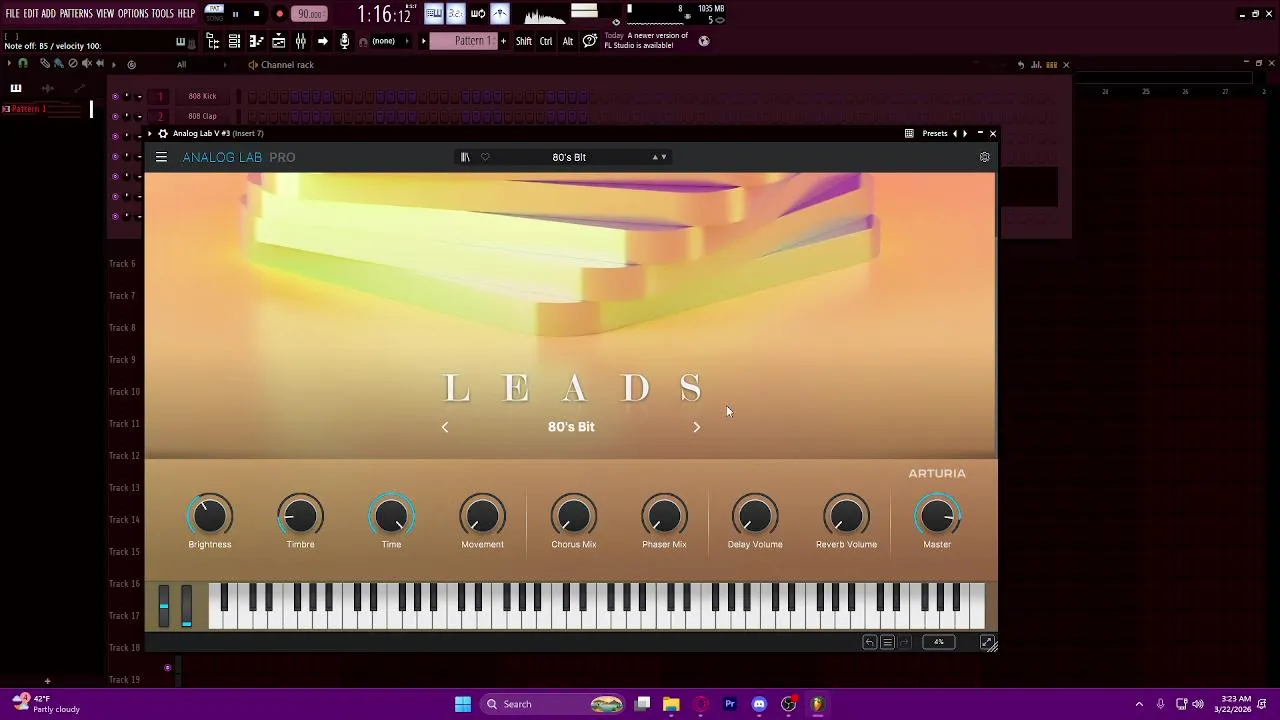This screenshot has height=720, width=1280.
Task: Set tempo field showing 90.000
Action: point(310,14)
